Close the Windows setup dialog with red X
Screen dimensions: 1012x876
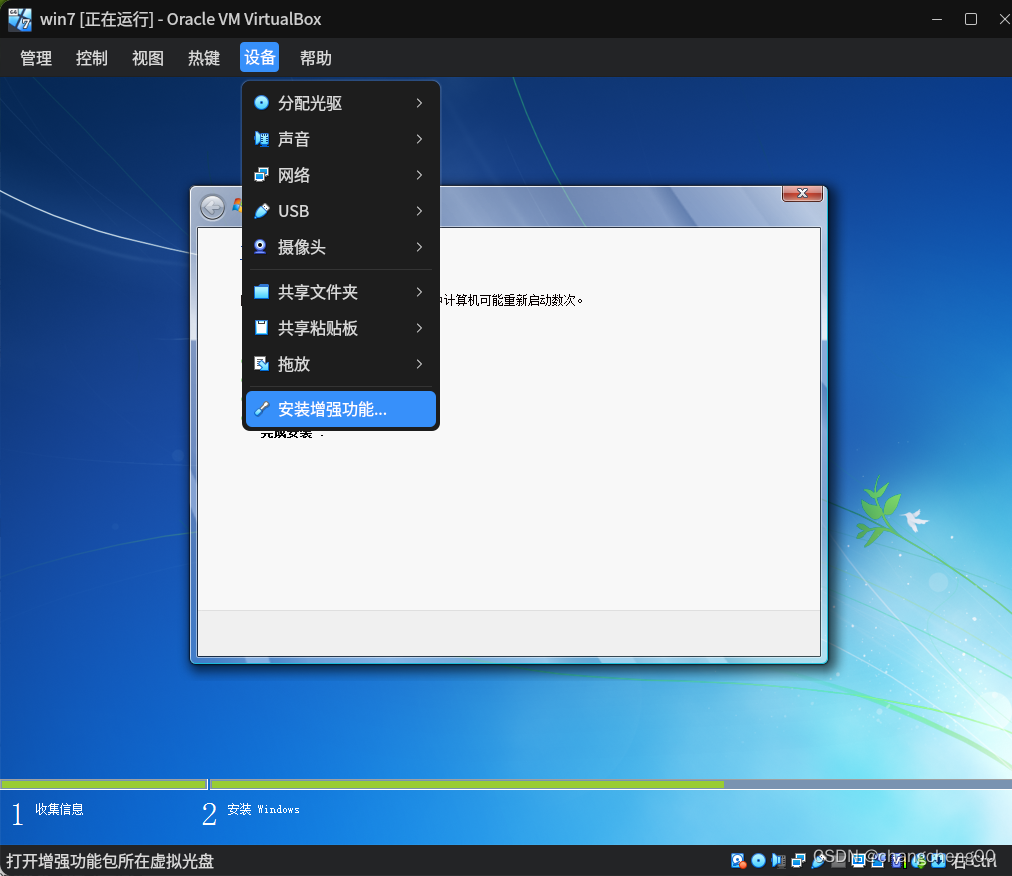802,193
